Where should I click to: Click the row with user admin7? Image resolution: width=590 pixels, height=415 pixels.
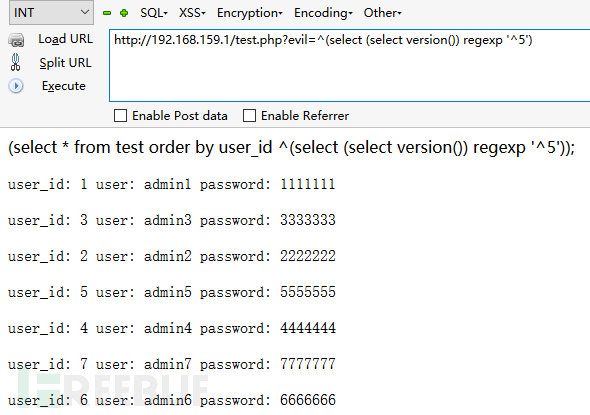(x=172, y=364)
